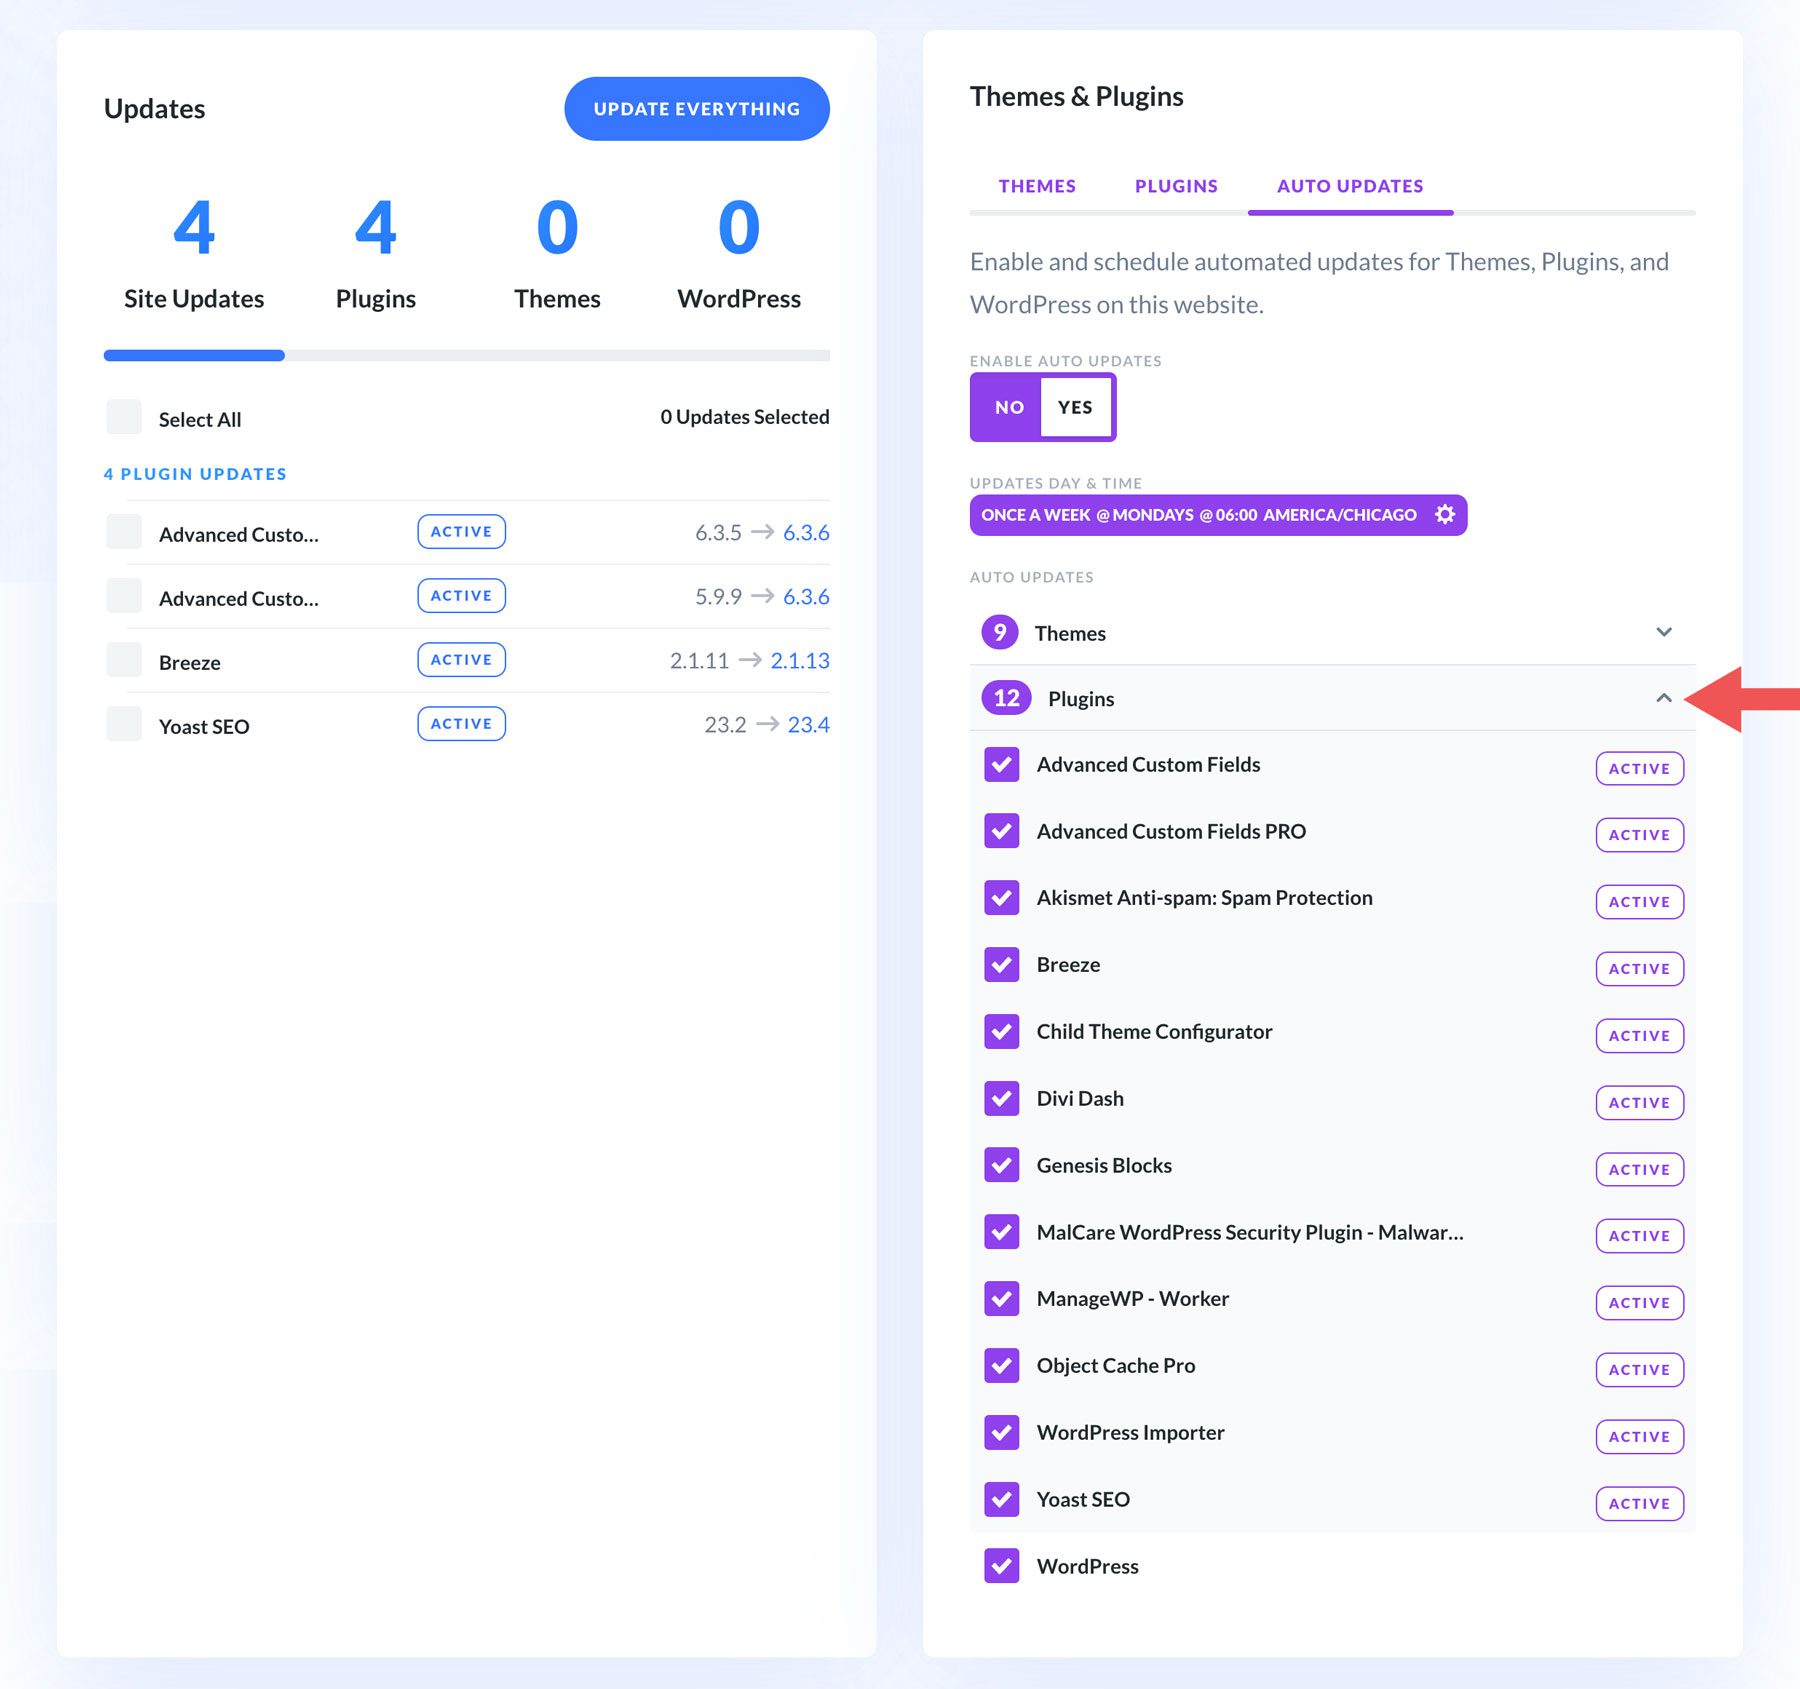Expand the Themes auto updates section
This screenshot has width=1800, height=1689.
point(1664,632)
